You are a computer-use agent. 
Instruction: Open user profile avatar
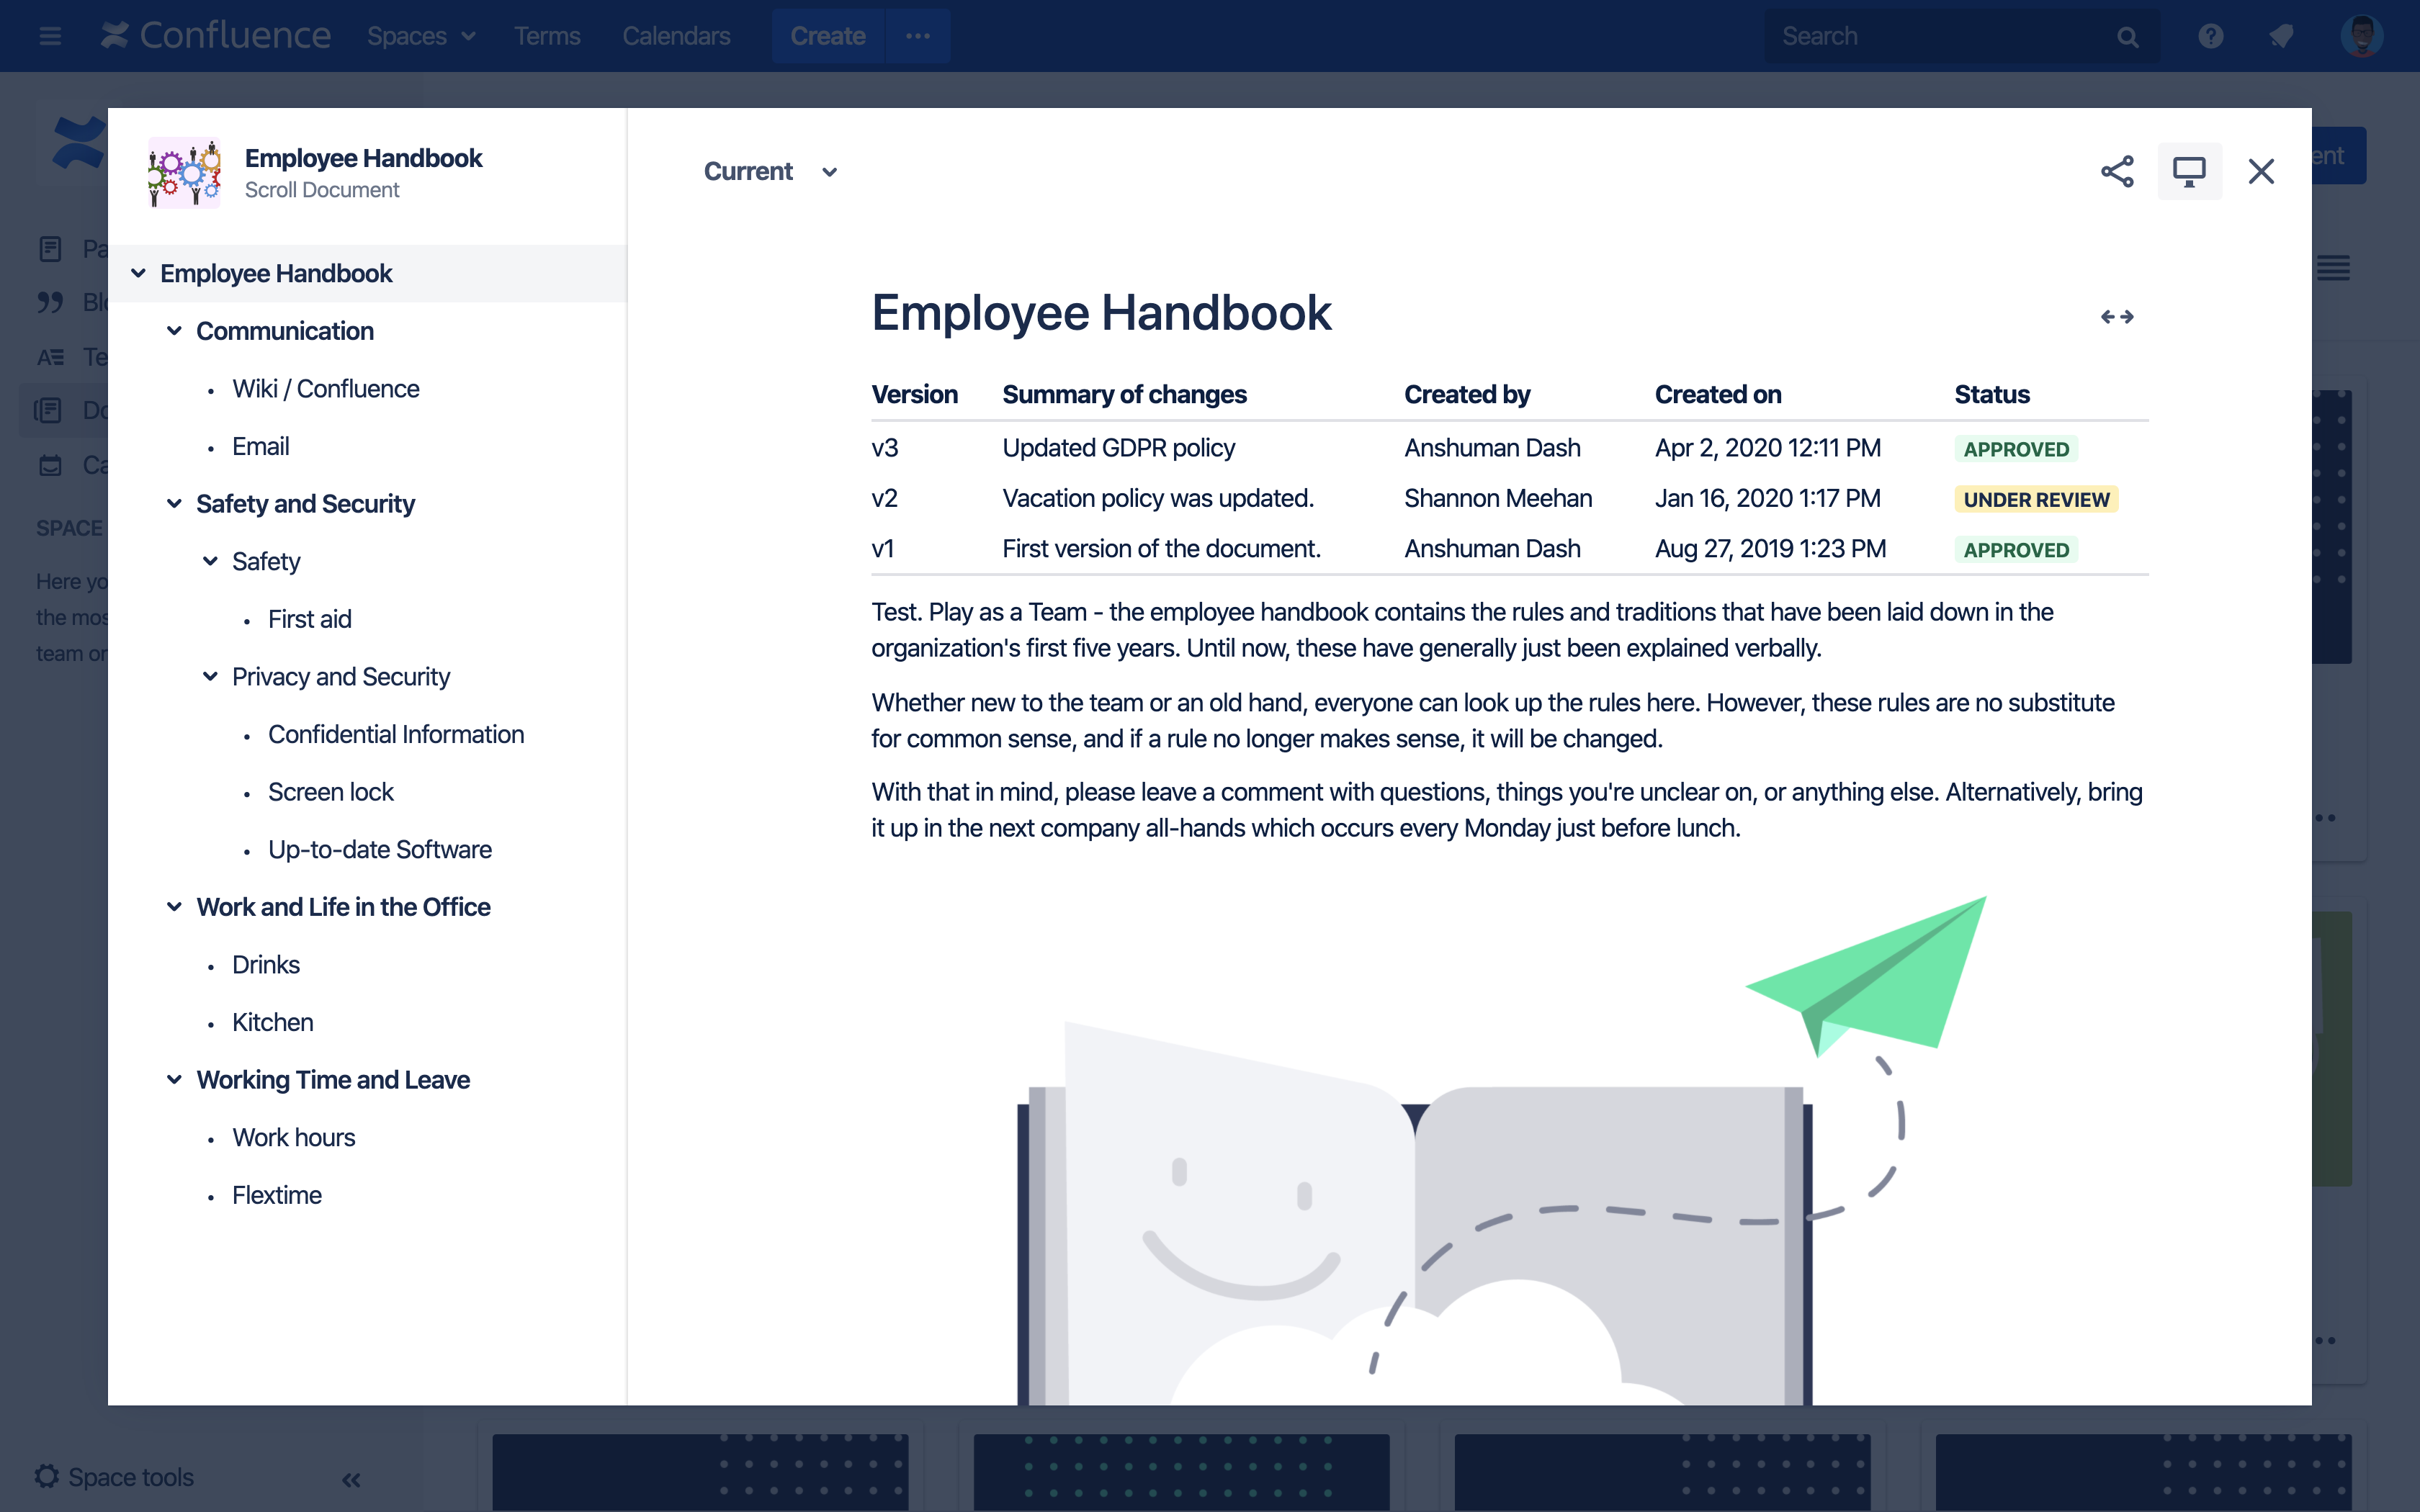tap(2361, 36)
